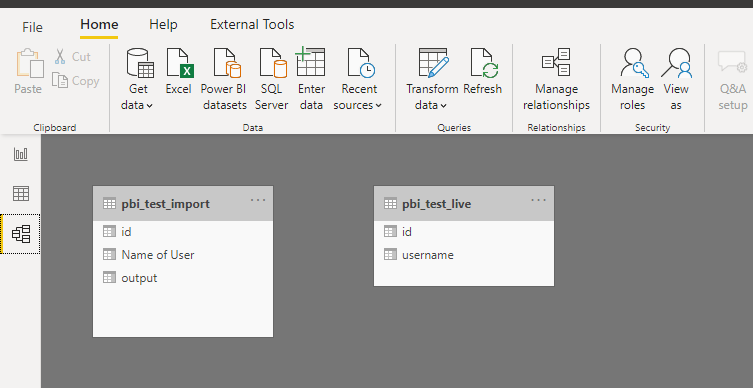
Task: Open Manage roles security option
Action: (x=633, y=79)
